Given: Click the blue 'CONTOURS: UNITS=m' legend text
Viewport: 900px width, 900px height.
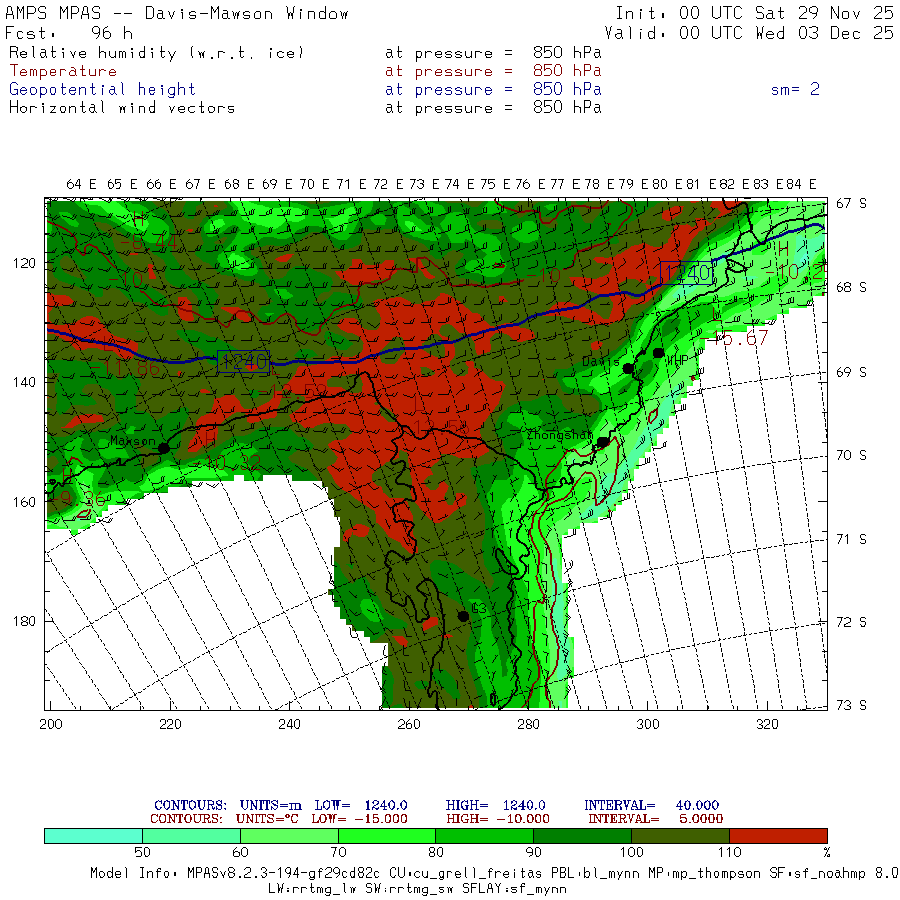Looking at the screenshot, I should coord(227,805).
